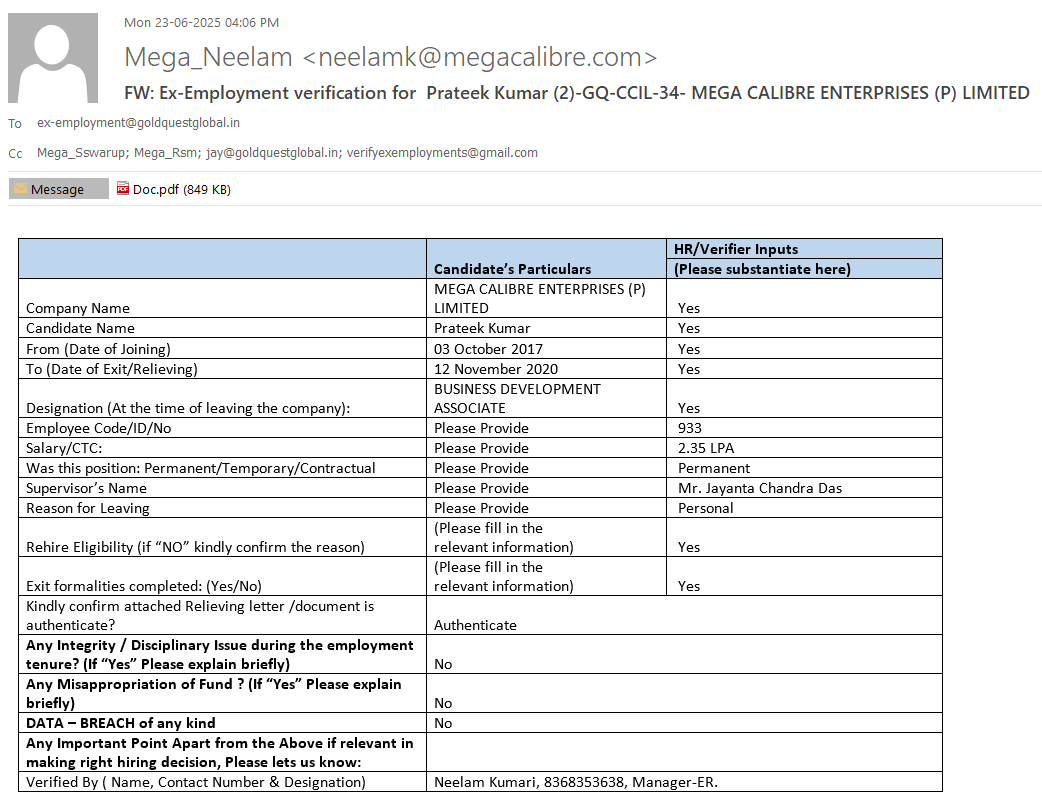The image size is (1042, 806).
Task: Click Cc recipient jay@goldquestglobal.in
Action: coord(272,153)
